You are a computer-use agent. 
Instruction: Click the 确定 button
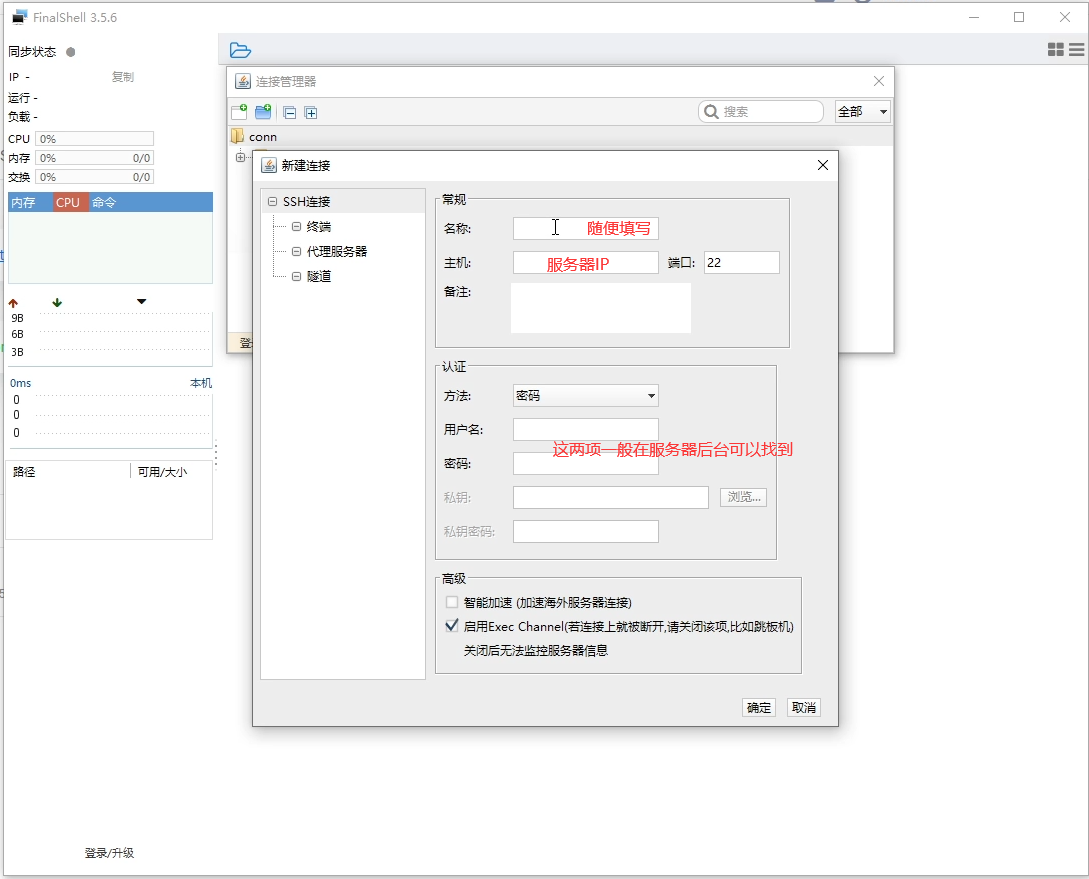tap(759, 708)
